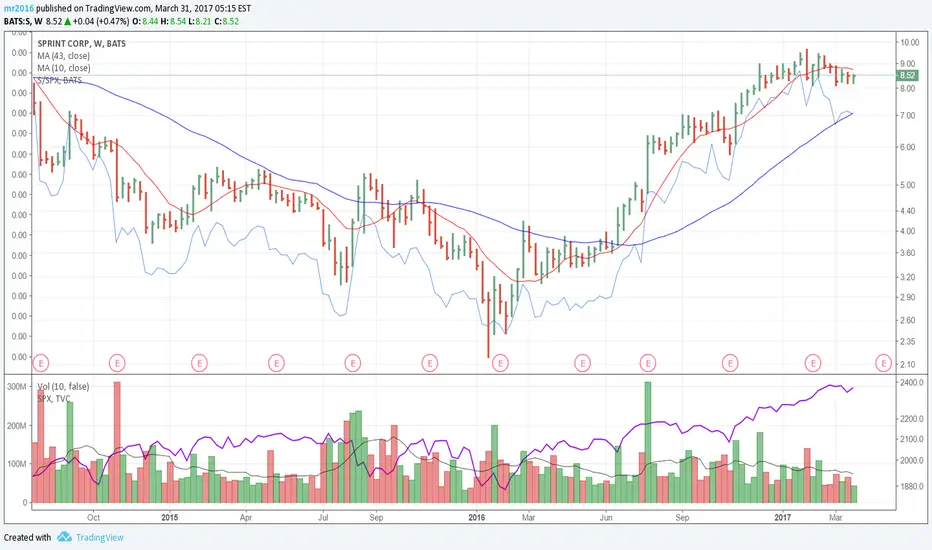Screen dimensions: 932x550
Task: Select the Vol (10, false) volume legend
Action: (63, 386)
